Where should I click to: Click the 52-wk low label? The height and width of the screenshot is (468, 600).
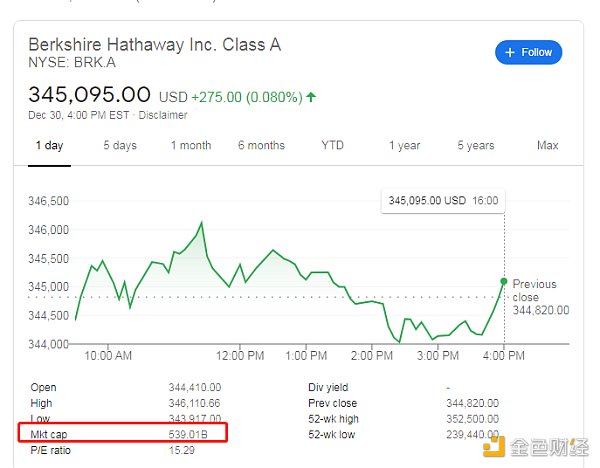point(331,434)
